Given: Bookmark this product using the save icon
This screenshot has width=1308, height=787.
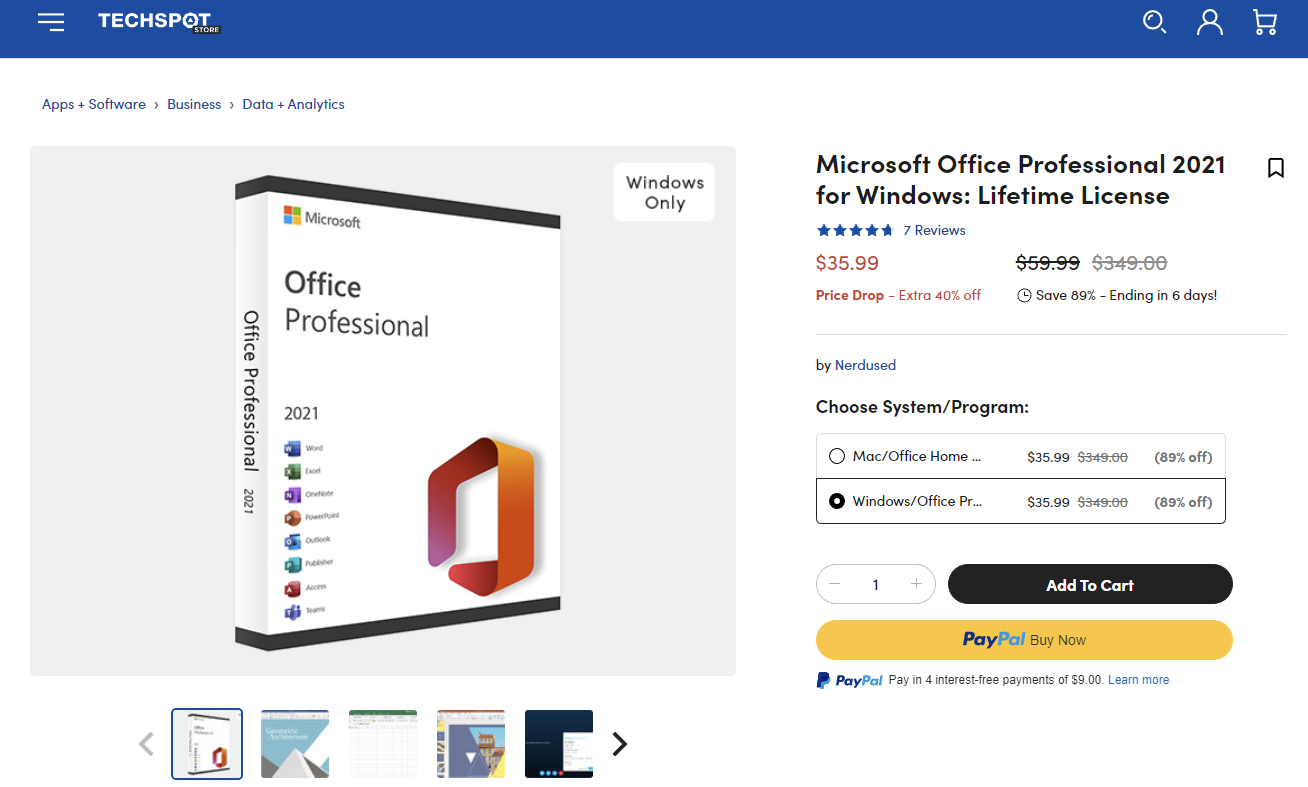Looking at the screenshot, I should coord(1276,168).
